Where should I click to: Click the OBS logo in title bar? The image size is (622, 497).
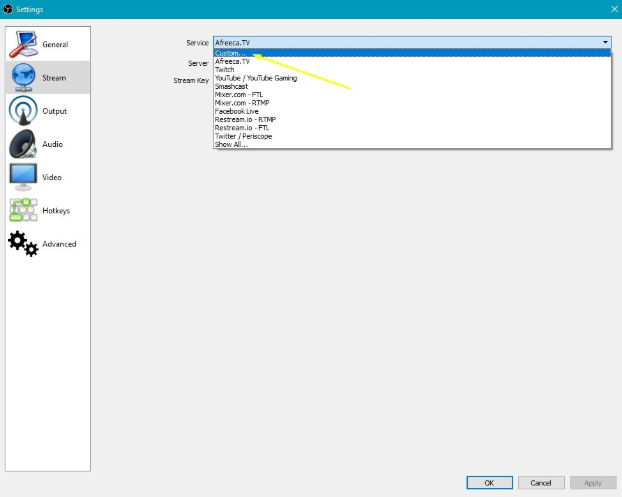8,9
